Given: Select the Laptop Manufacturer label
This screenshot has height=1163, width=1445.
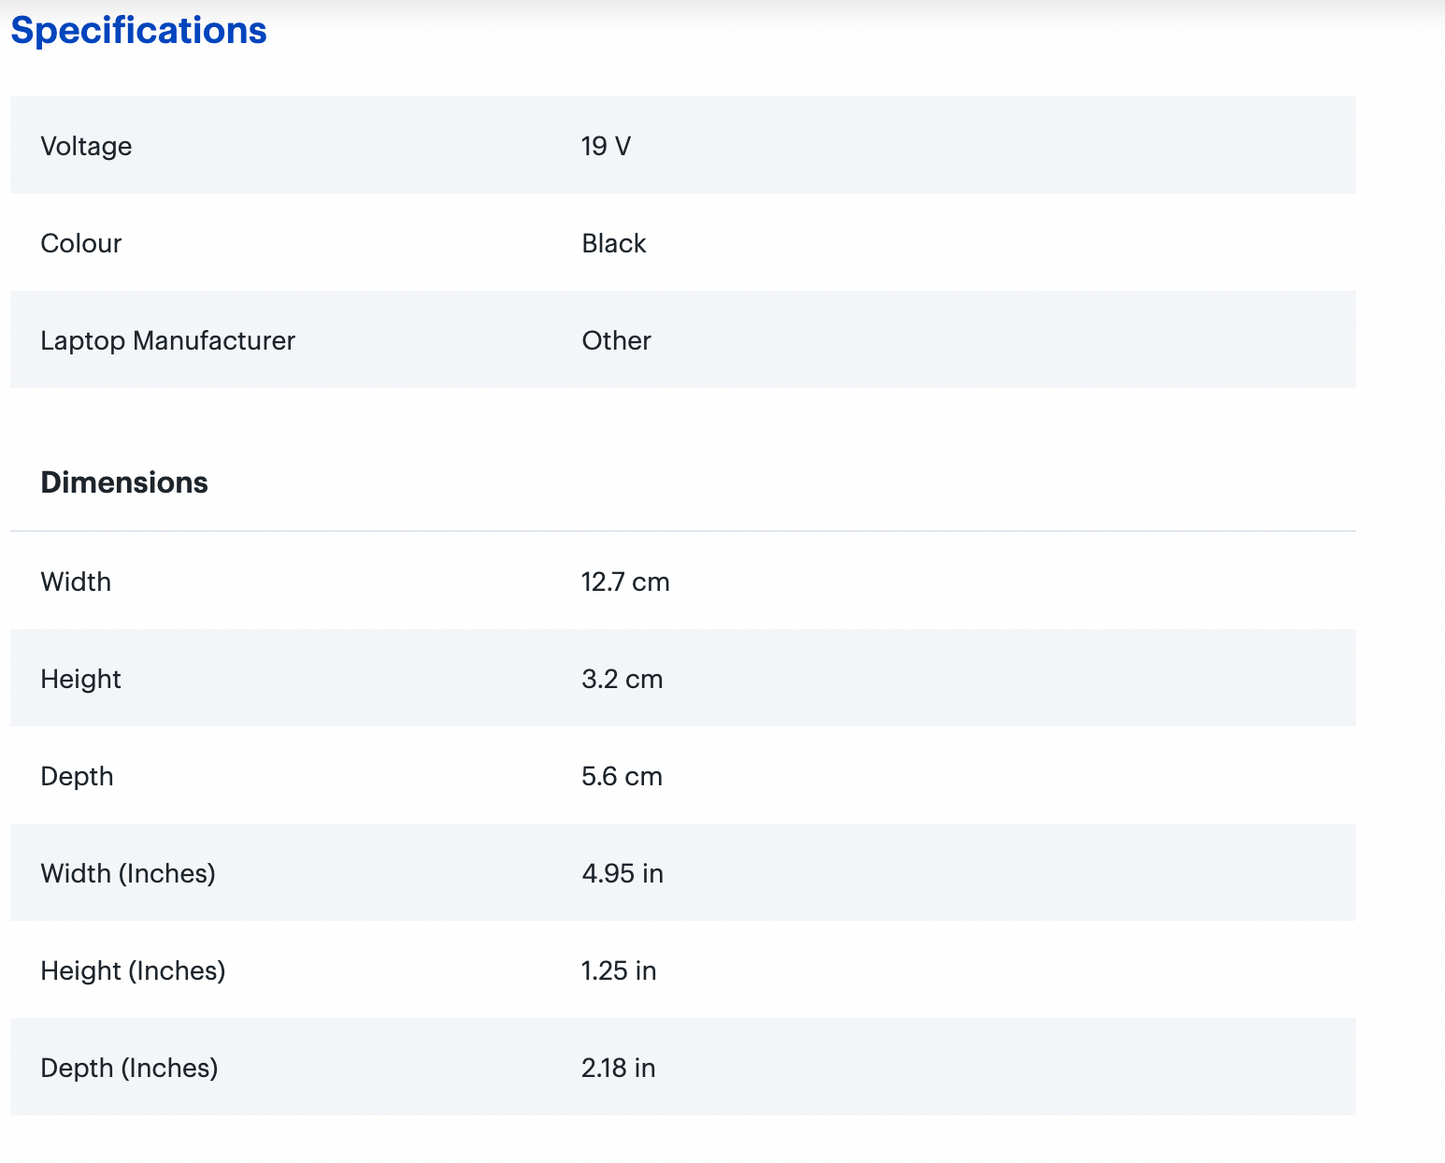Looking at the screenshot, I should click(x=167, y=340).
